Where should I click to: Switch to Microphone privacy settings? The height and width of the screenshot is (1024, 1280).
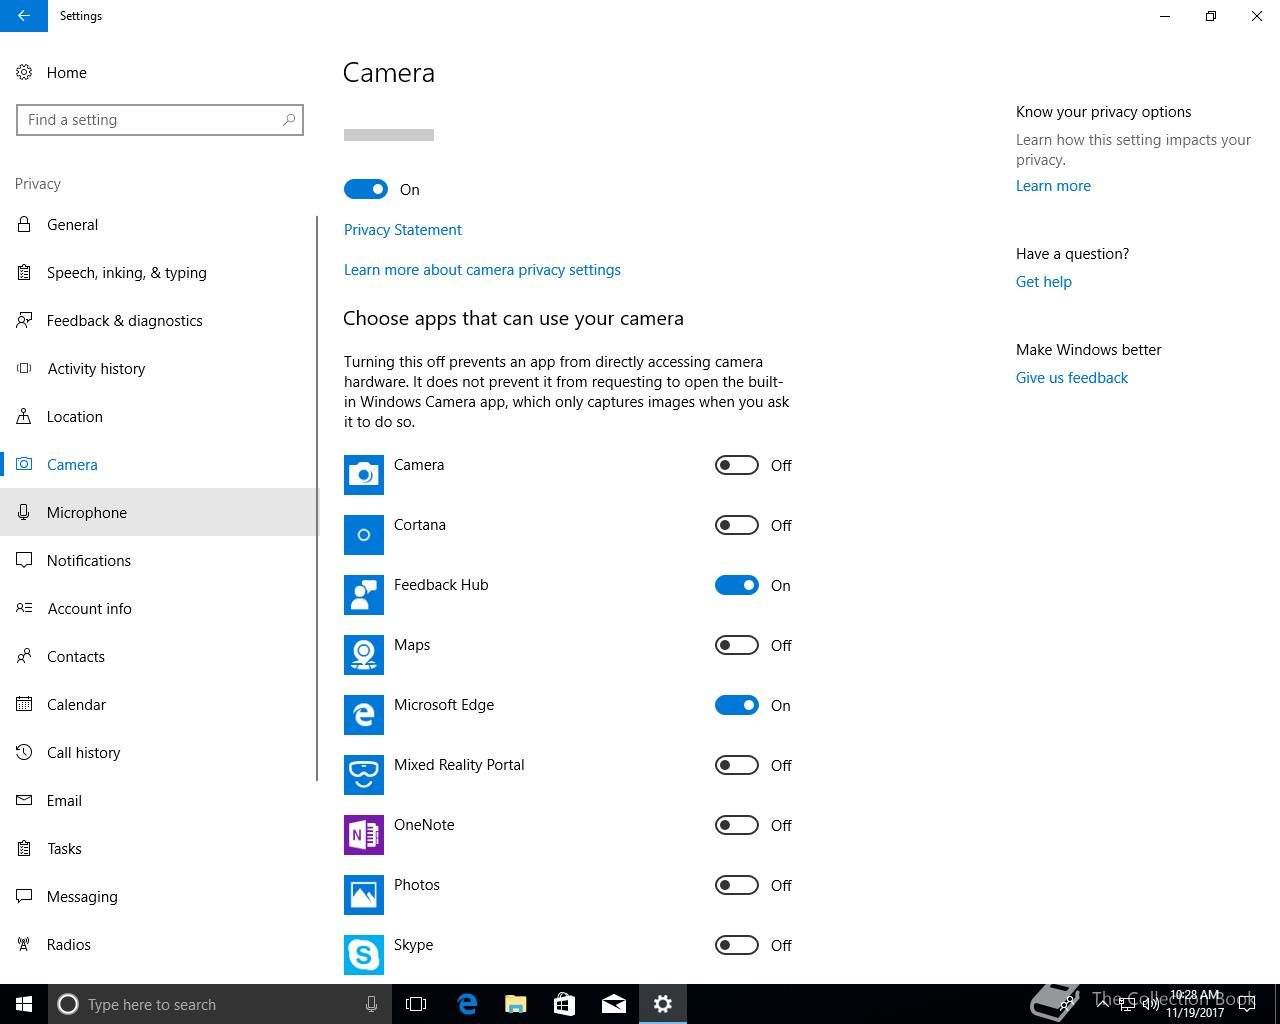click(x=158, y=512)
